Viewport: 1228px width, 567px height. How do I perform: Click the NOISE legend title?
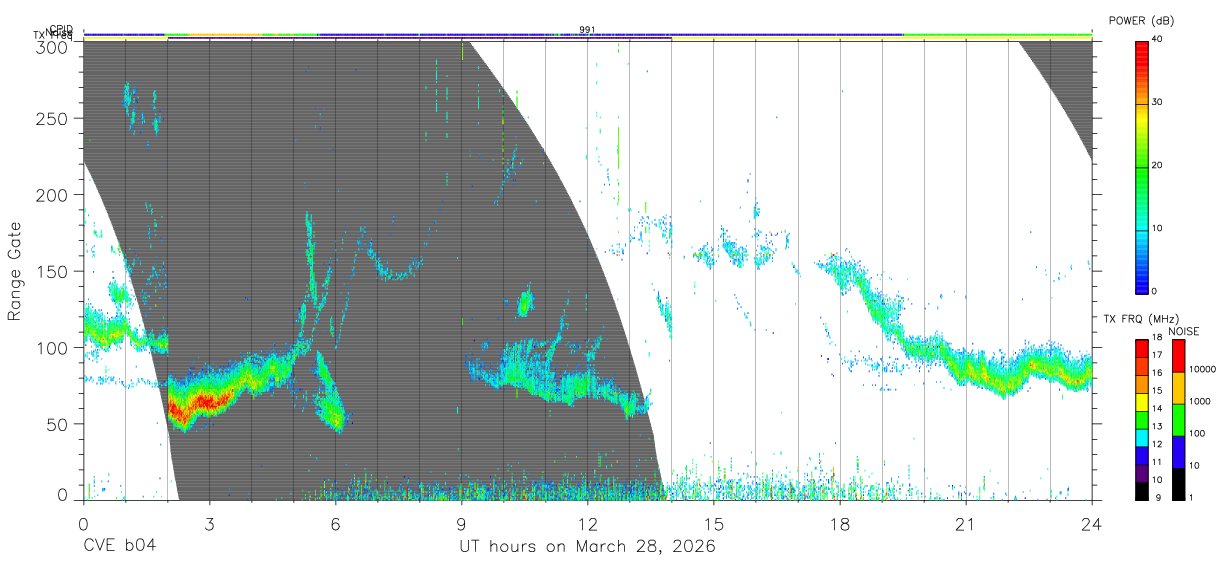(1184, 331)
